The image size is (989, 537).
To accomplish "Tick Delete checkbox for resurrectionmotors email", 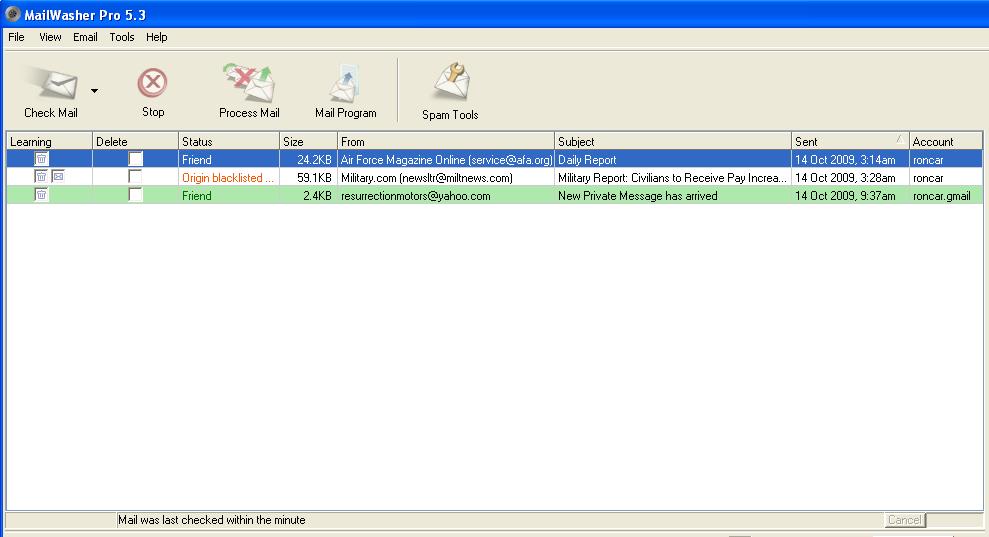I will [135, 195].
